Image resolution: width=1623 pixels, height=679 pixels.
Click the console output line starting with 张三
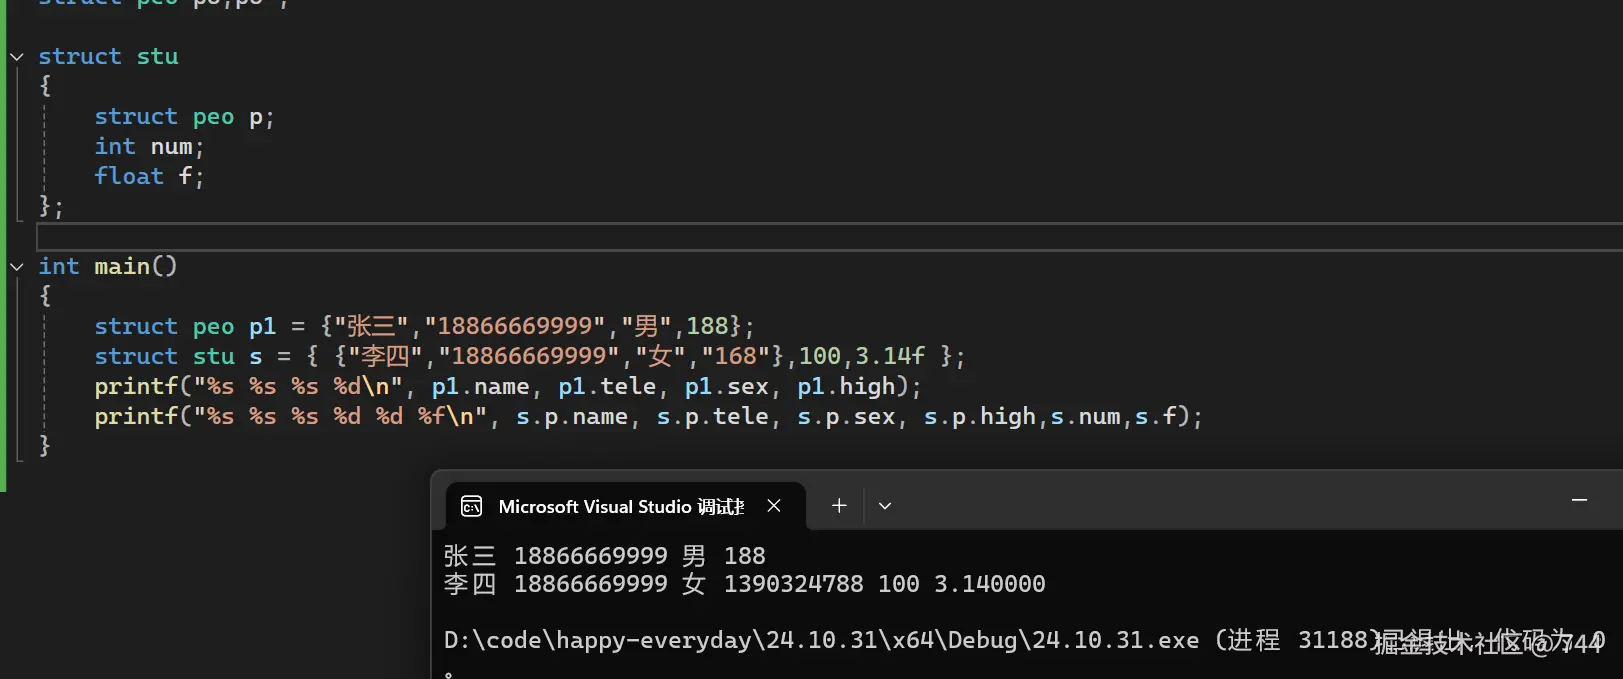point(604,556)
